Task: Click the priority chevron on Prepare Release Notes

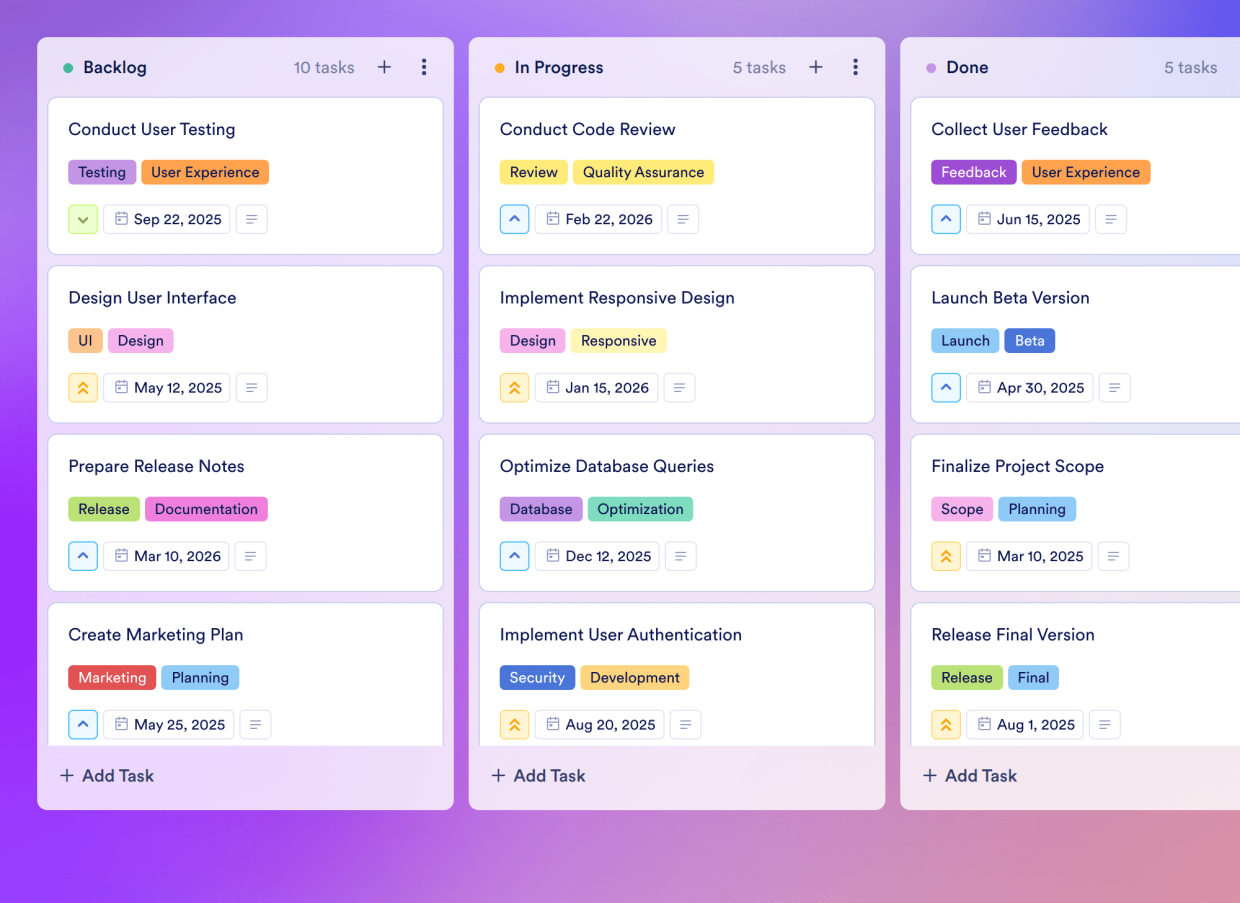Action: click(83, 556)
